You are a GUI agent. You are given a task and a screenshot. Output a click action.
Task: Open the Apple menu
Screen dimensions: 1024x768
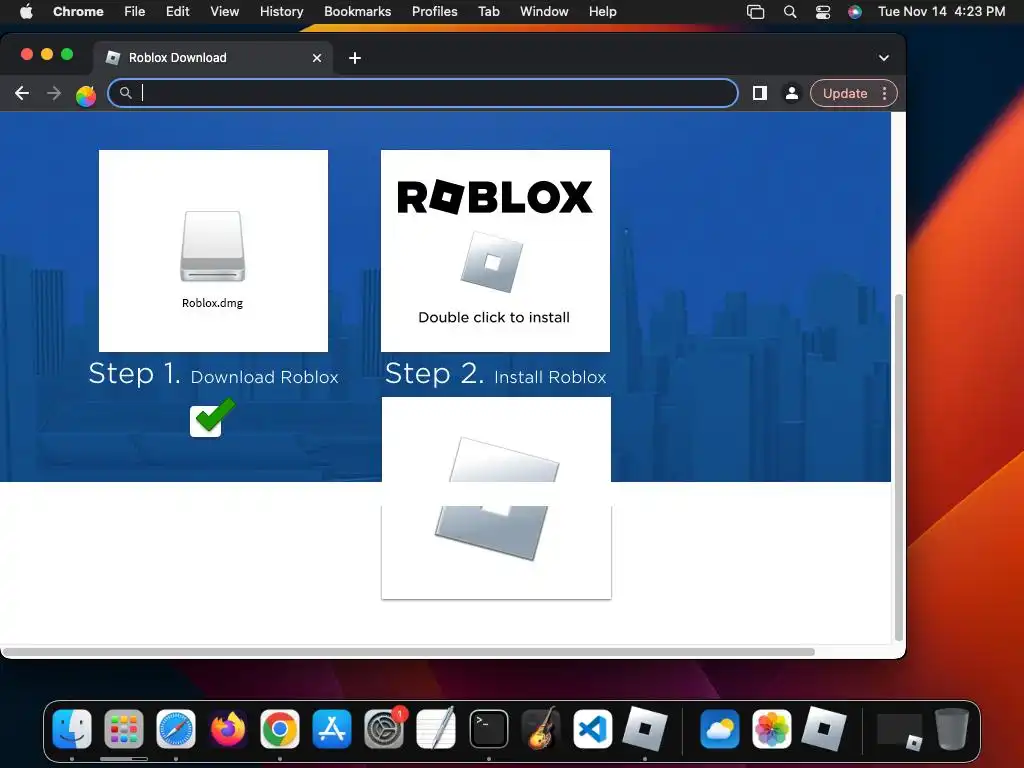pos(26,11)
